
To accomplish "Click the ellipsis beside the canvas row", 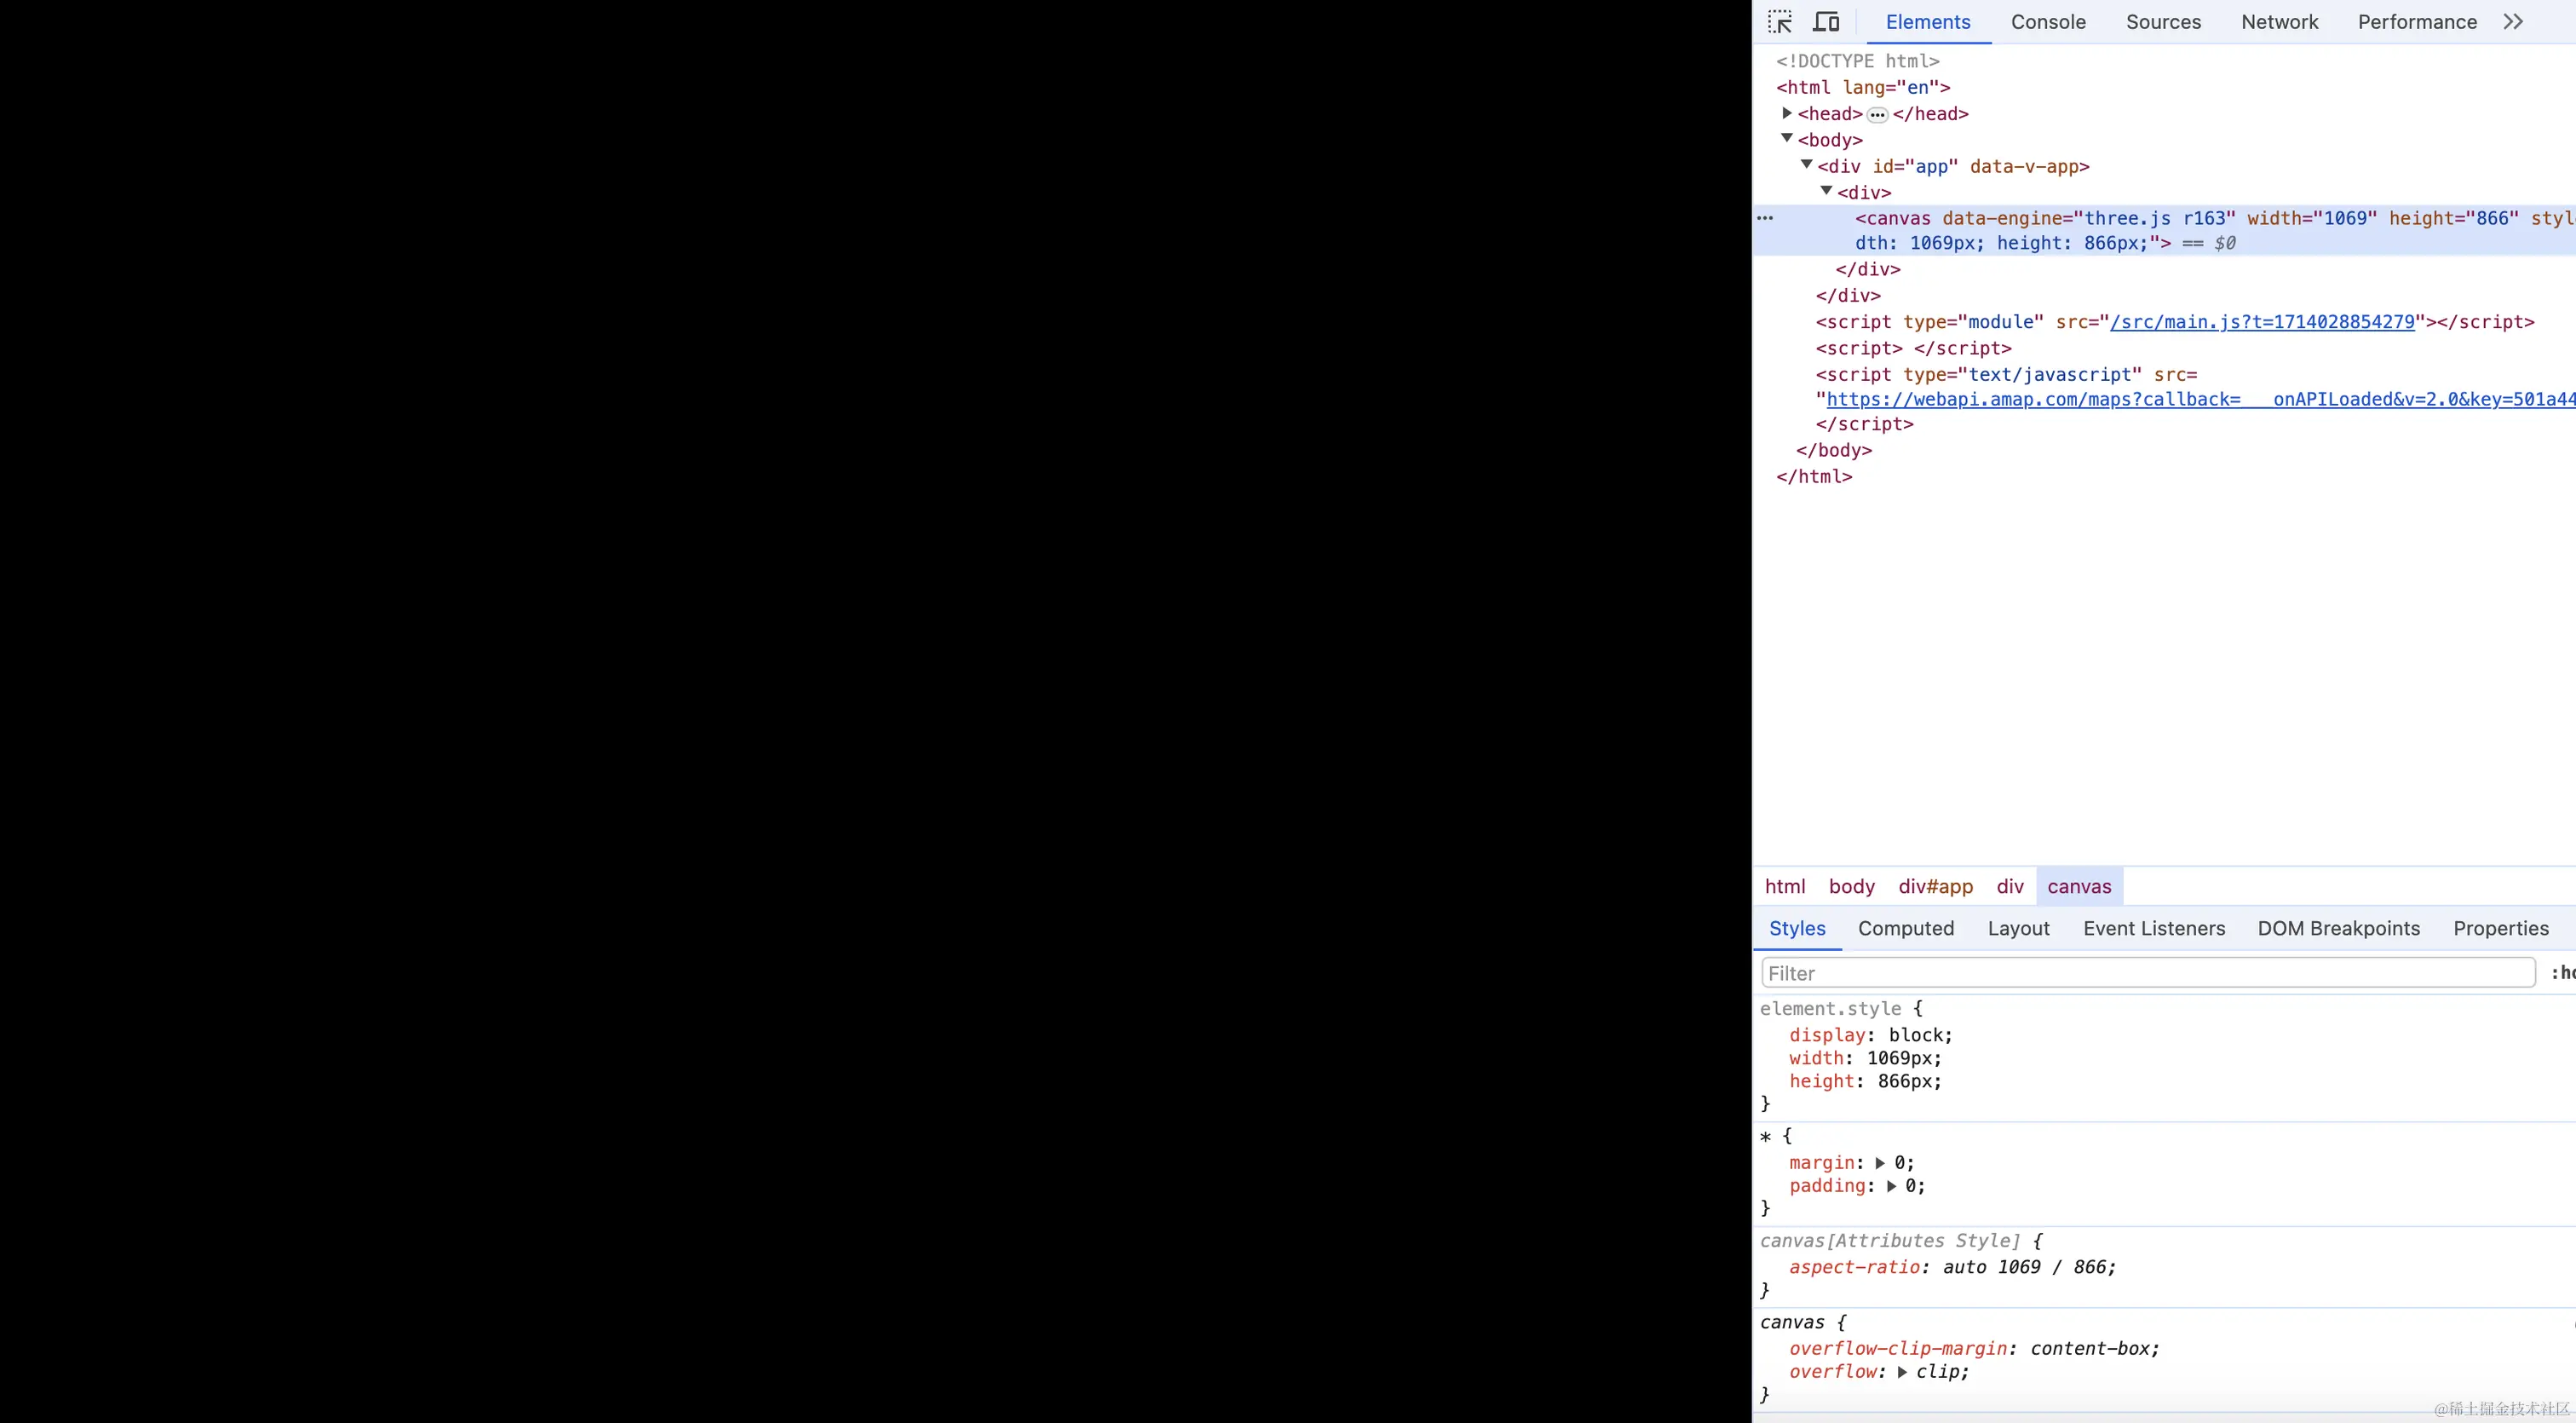I will [x=1765, y=218].
